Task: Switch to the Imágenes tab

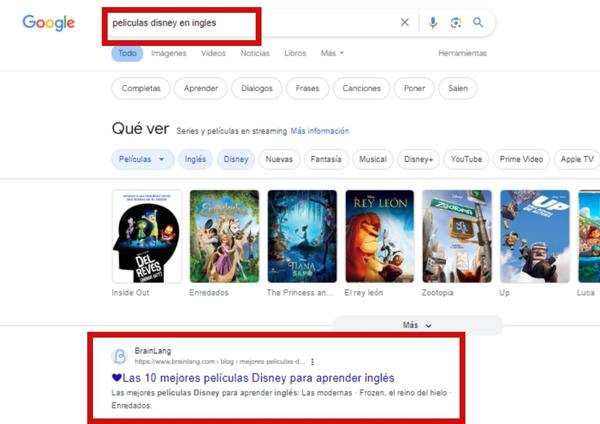Action: point(169,53)
